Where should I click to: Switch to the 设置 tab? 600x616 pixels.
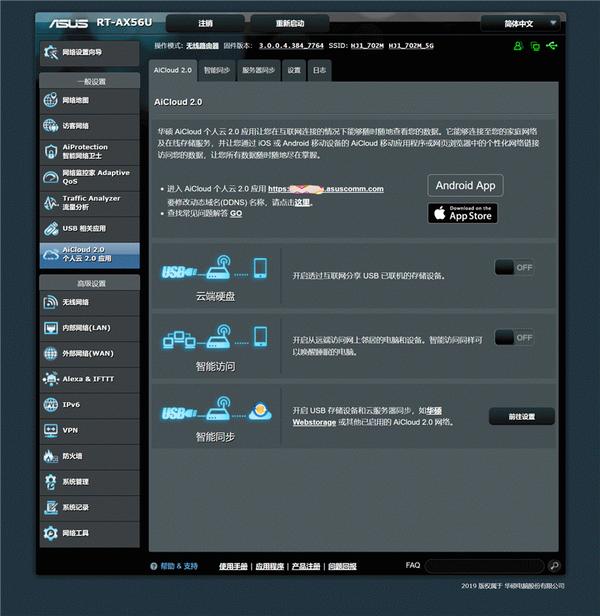pyautogui.click(x=294, y=70)
